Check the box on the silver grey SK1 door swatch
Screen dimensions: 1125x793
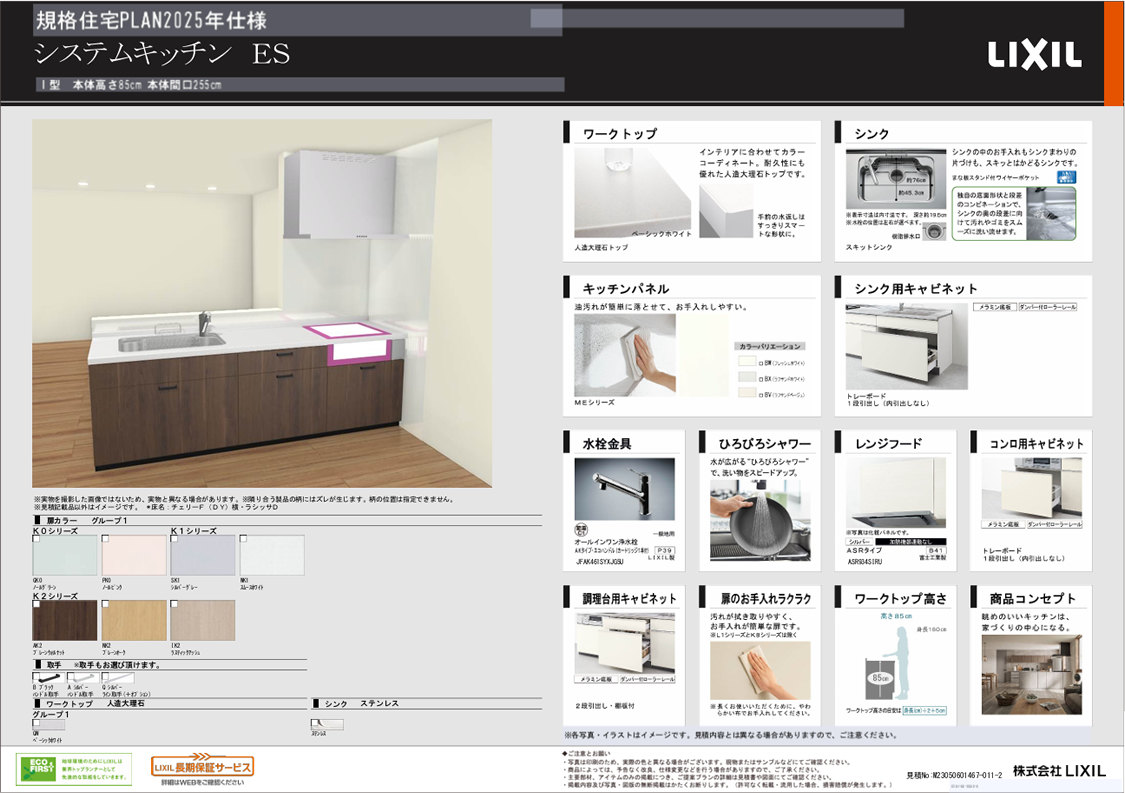pyautogui.click(x=176, y=539)
